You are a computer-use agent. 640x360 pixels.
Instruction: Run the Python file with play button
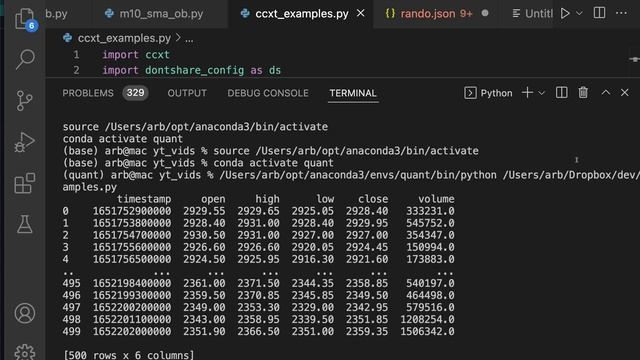[x=565, y=13]
